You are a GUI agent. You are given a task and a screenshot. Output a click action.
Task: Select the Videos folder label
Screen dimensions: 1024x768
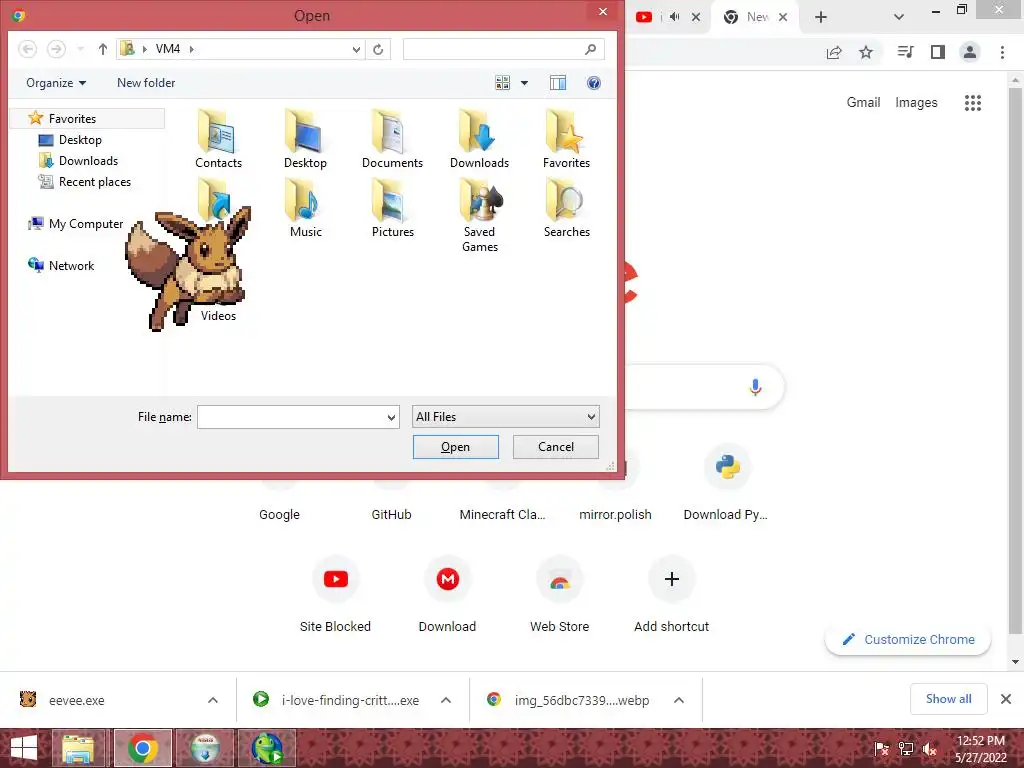click(218, 316)
